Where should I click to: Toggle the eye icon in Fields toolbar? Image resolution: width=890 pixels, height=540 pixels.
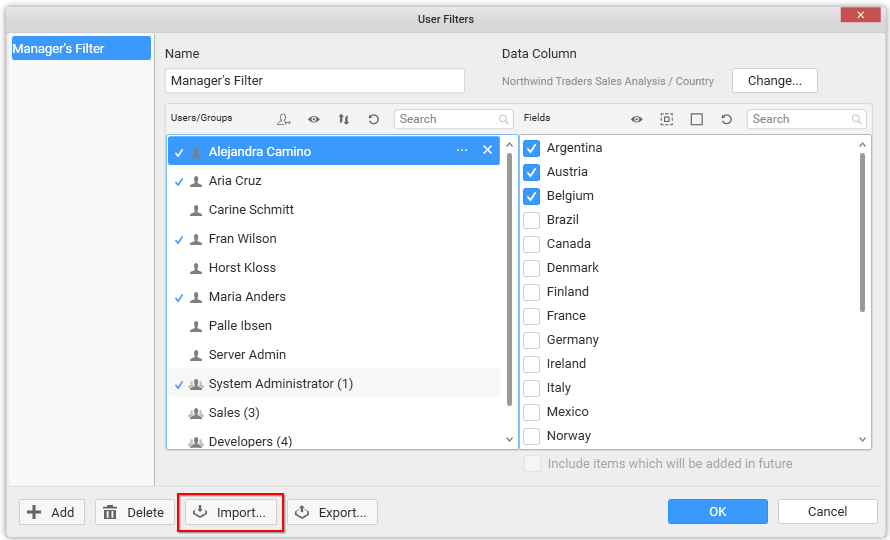(637, 119)
